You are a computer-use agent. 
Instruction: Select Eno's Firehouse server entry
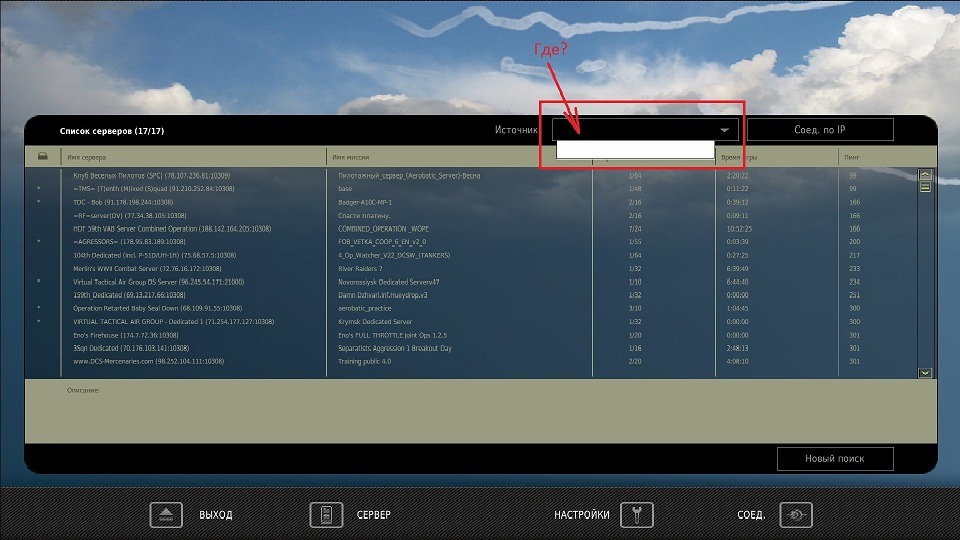[x=126, y=335]
